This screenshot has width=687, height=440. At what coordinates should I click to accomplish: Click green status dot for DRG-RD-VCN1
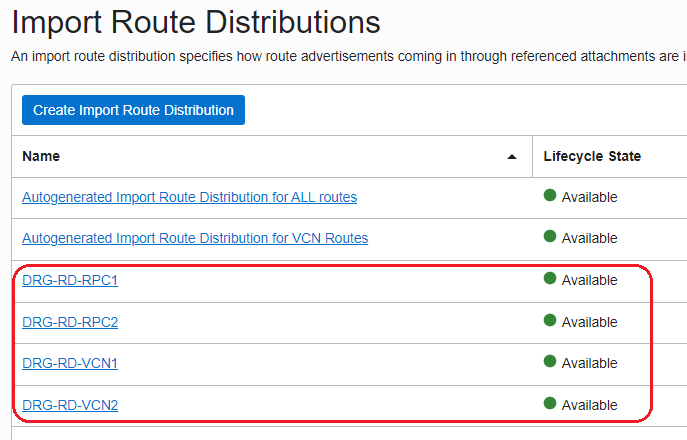tap(550, 362)
